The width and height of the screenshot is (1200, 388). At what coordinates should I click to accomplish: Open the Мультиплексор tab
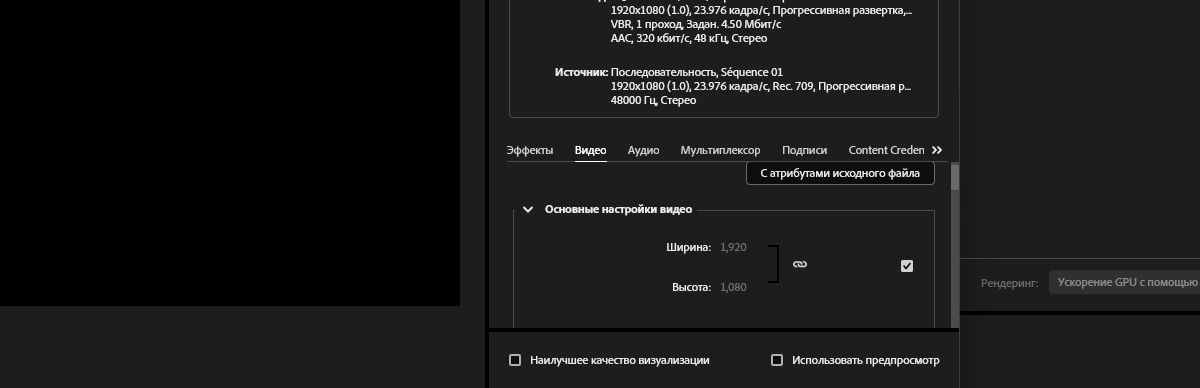pos(720,150)
